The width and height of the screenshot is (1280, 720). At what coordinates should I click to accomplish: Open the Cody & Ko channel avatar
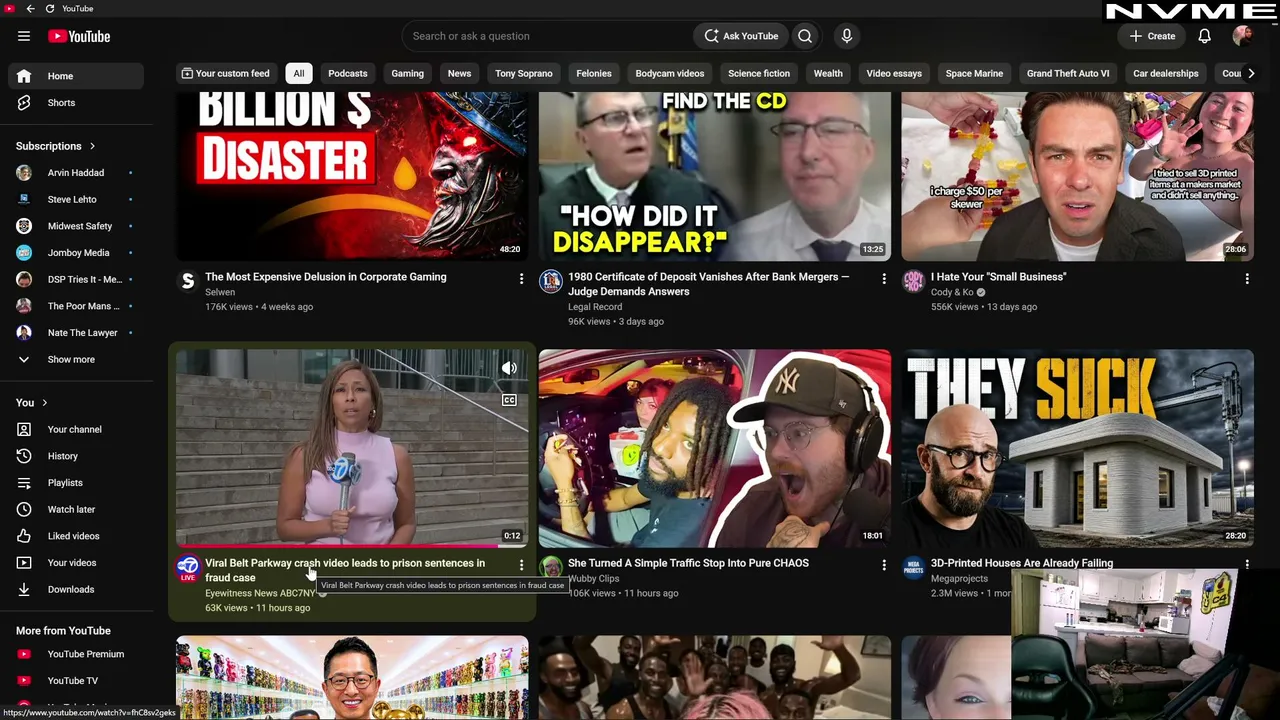coord(914,281)
